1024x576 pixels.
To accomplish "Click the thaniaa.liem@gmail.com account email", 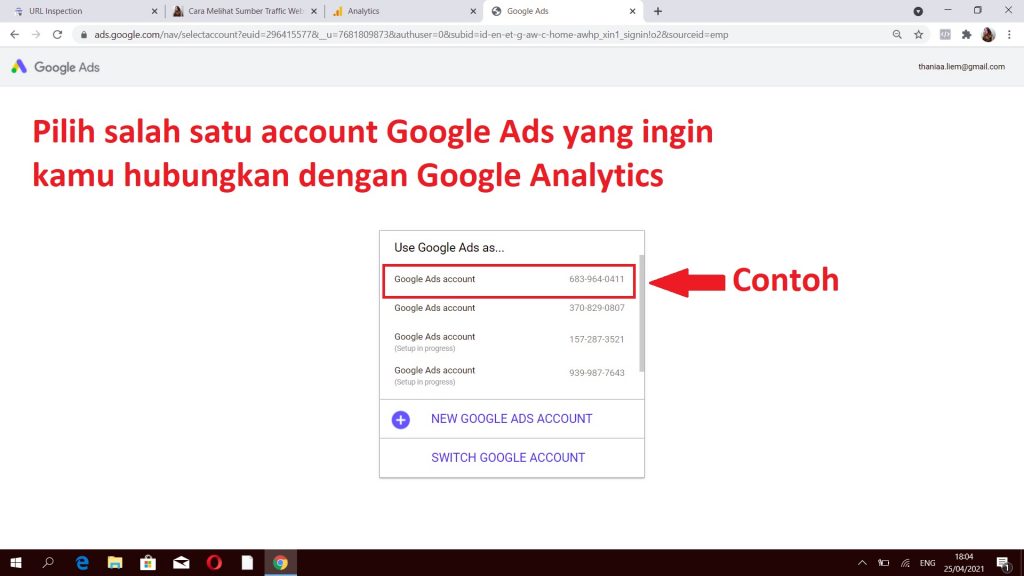I will (x=961, y=67).
